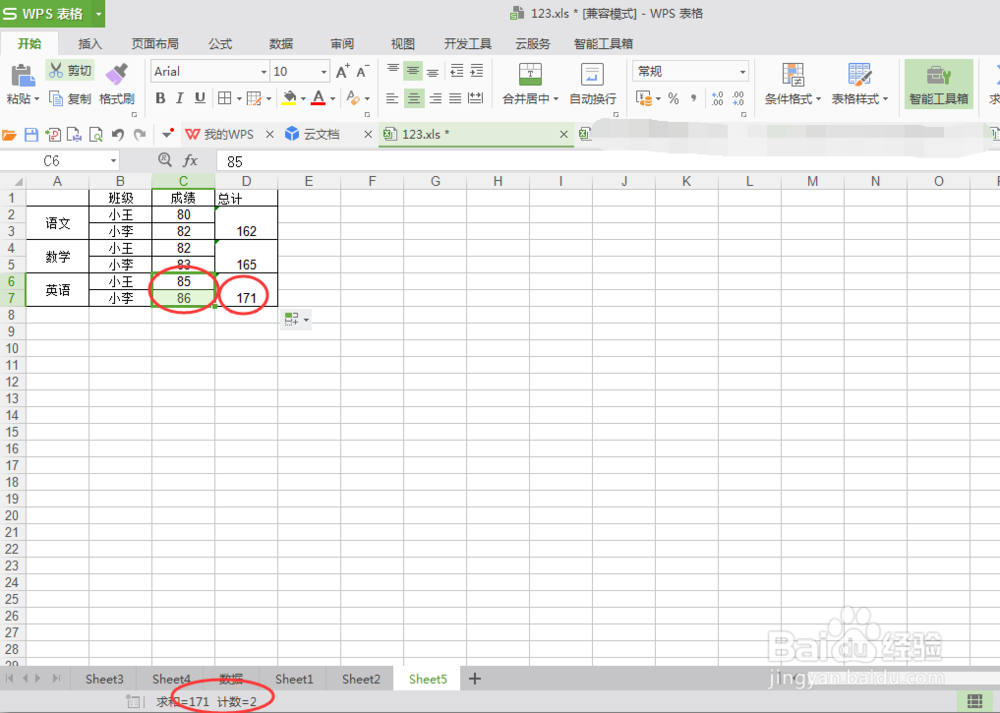1000x713 pixels.
Task: Apply comma thousands separator
Action: (694, 98)
